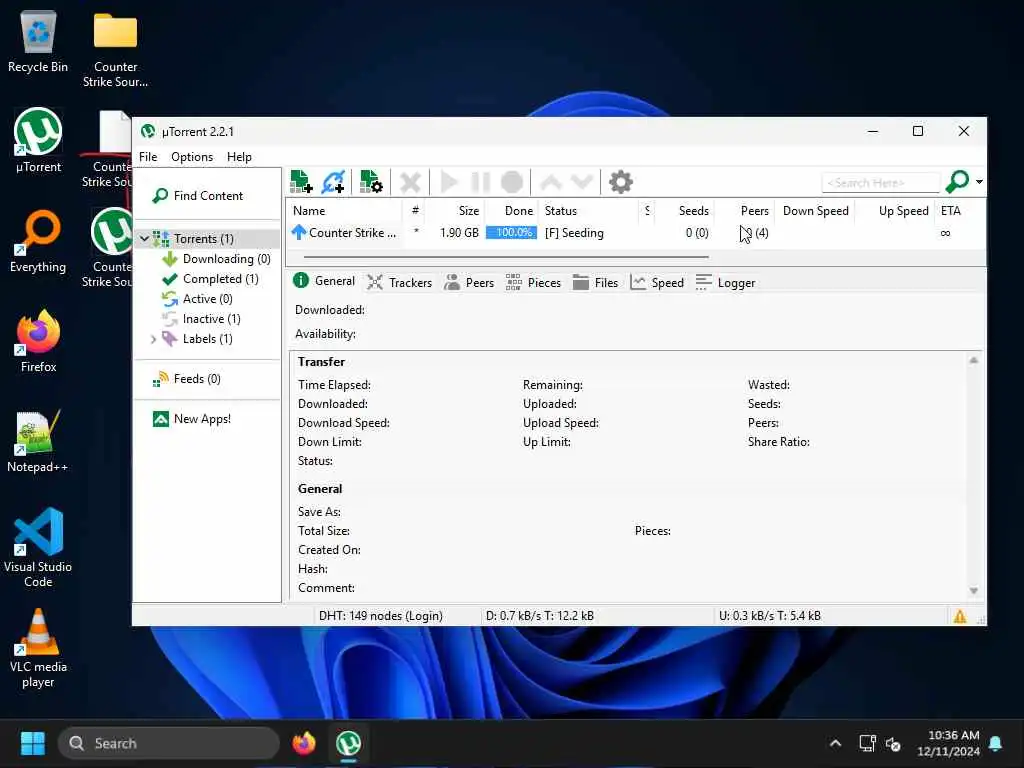Switch to the Speed tab

click(656, 282)
